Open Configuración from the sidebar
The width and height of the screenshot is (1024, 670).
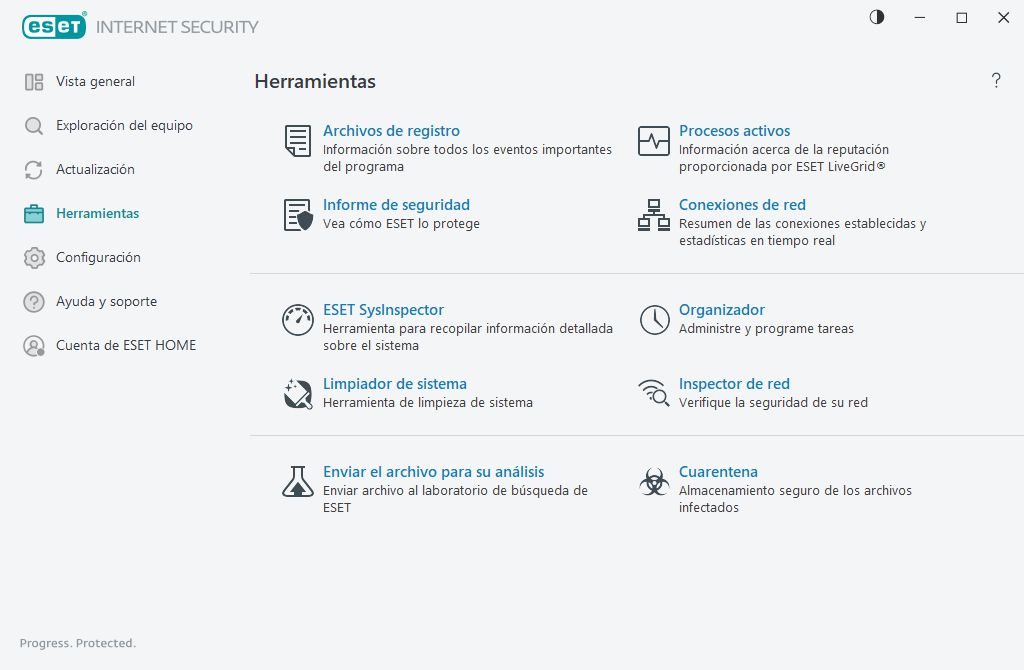98,258
